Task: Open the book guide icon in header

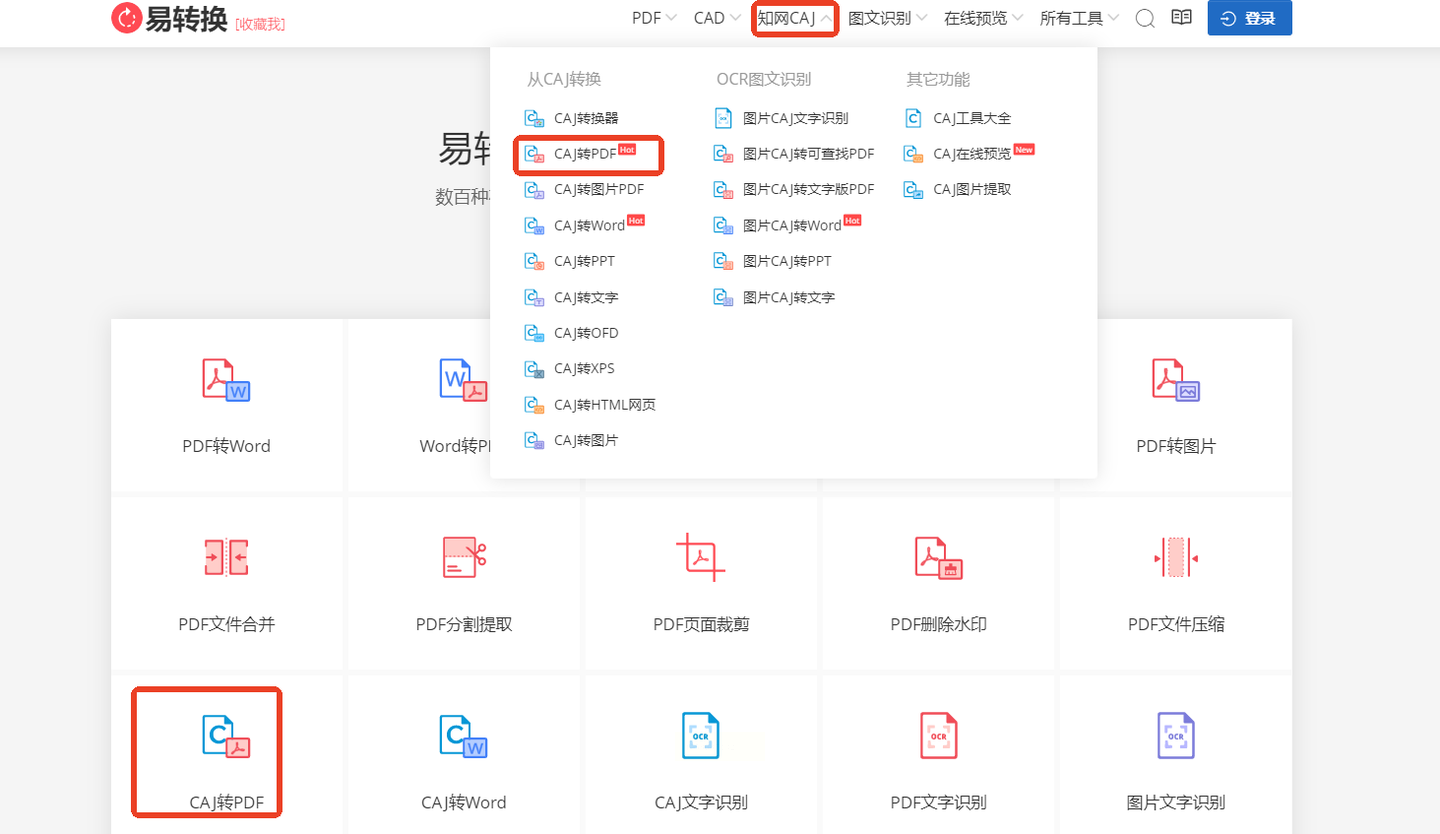Action: coord(1181,18)
